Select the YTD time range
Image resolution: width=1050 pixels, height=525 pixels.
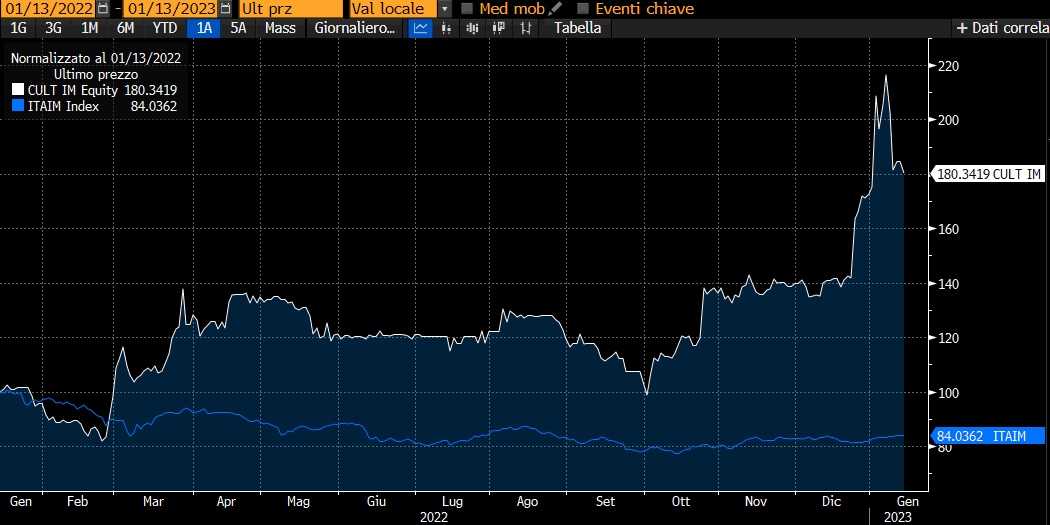click(x=165, y=28)
